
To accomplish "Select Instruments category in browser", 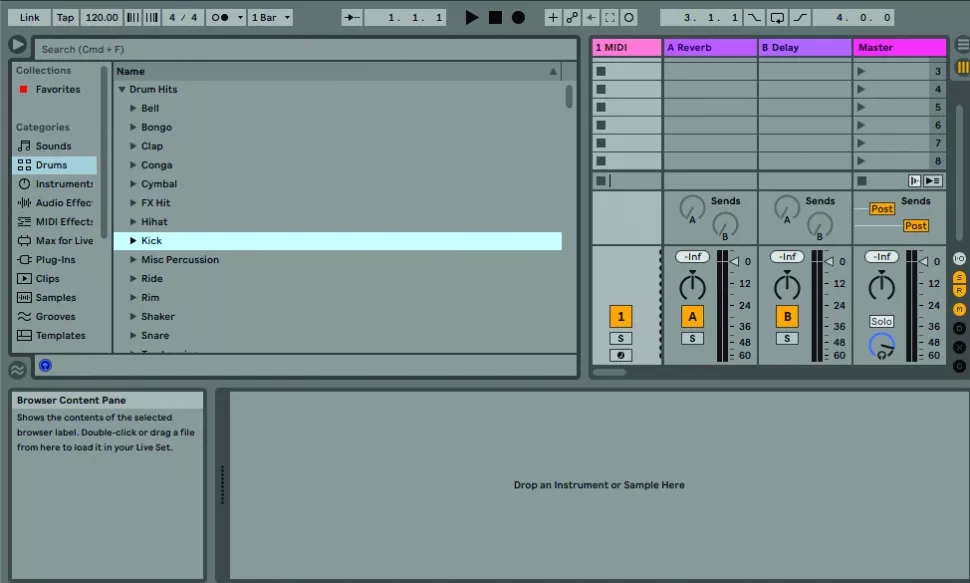I will pos(63,184).
